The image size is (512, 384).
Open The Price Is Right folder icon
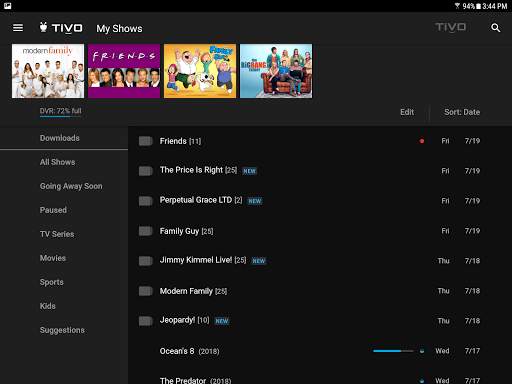[146, 171]
